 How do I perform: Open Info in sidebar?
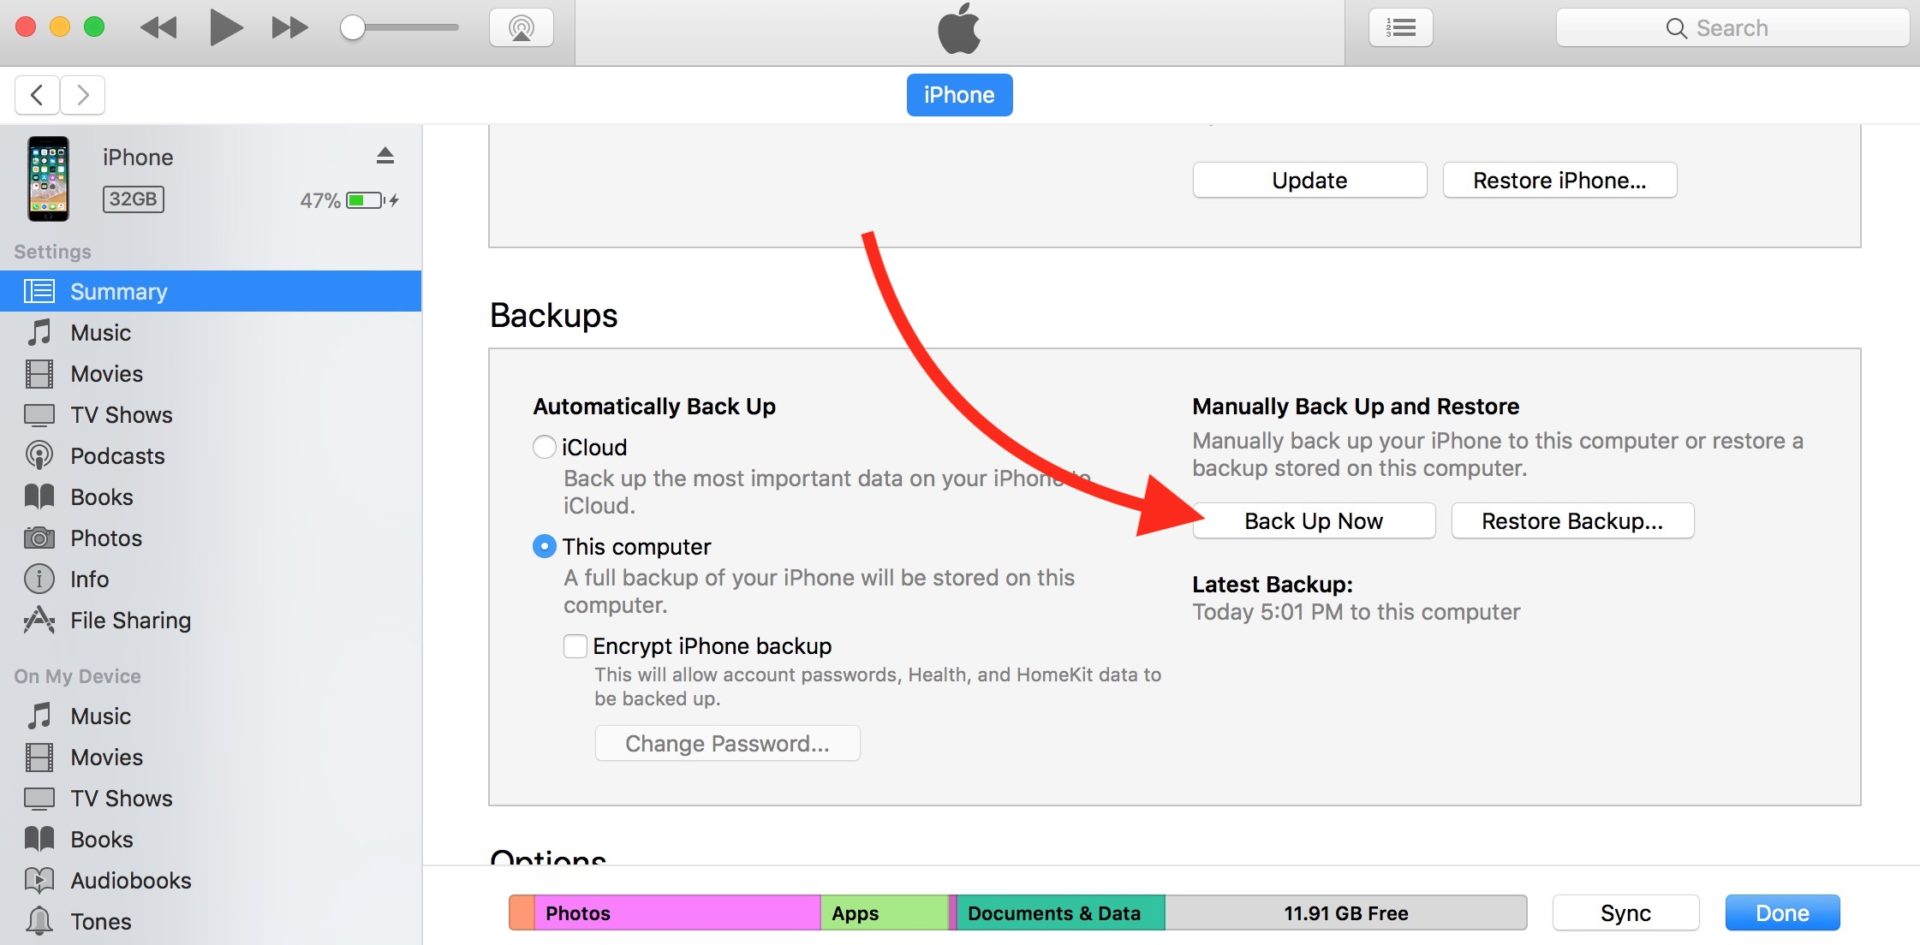pyautogui.click(x=210, y=579)
